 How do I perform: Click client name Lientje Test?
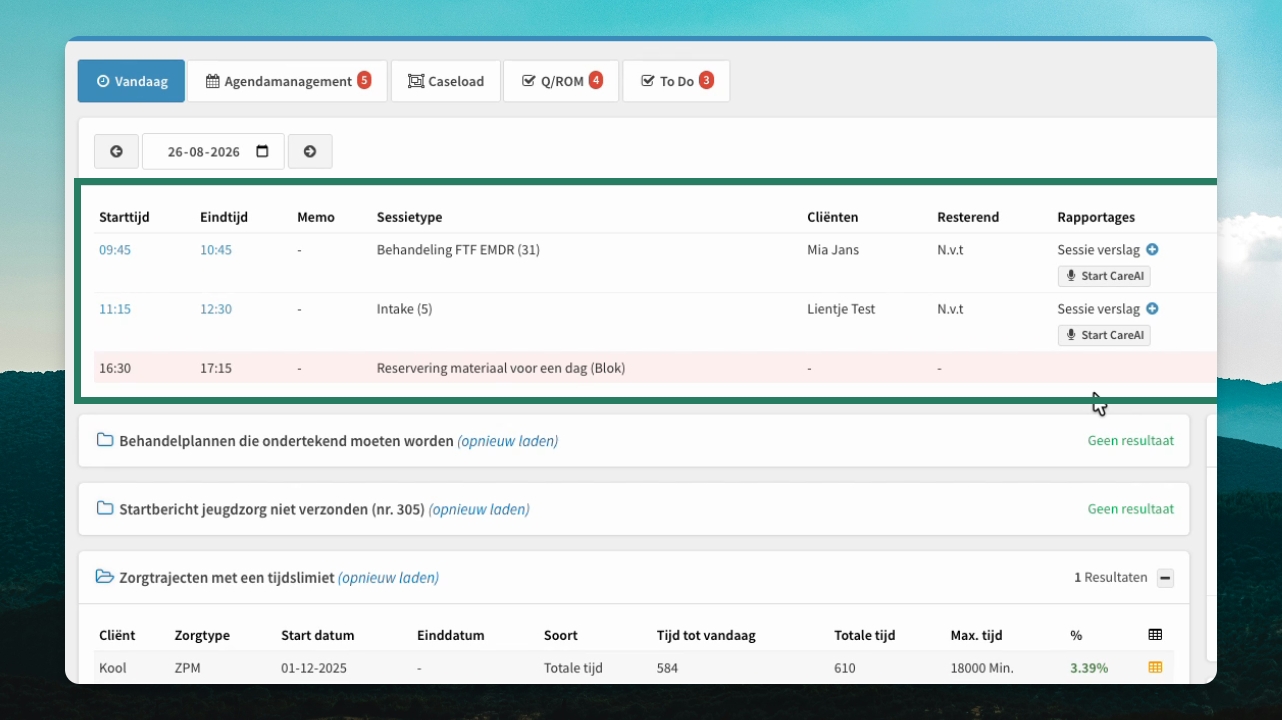841,309
